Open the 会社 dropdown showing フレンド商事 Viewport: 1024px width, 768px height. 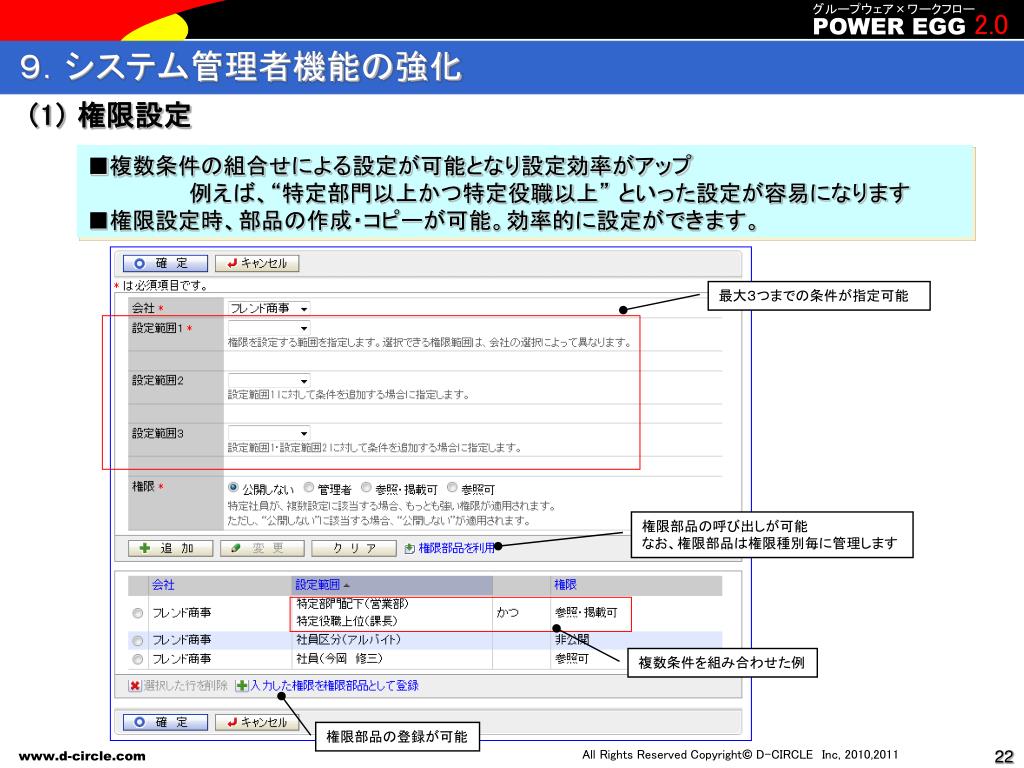tap(268, 308)
